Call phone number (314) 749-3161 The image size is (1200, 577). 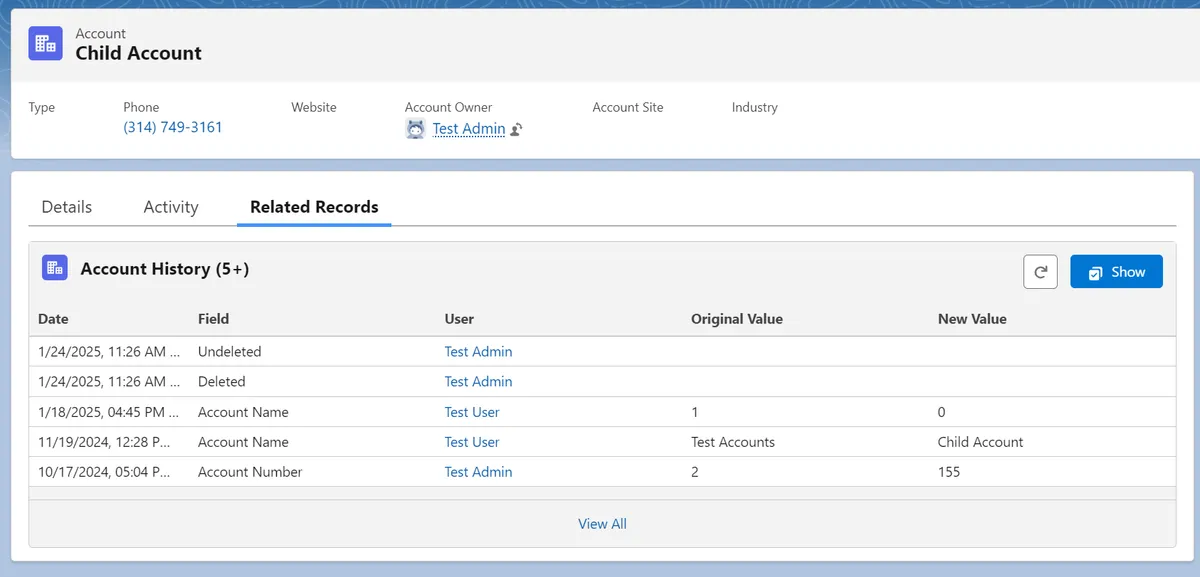pos(173,127)
